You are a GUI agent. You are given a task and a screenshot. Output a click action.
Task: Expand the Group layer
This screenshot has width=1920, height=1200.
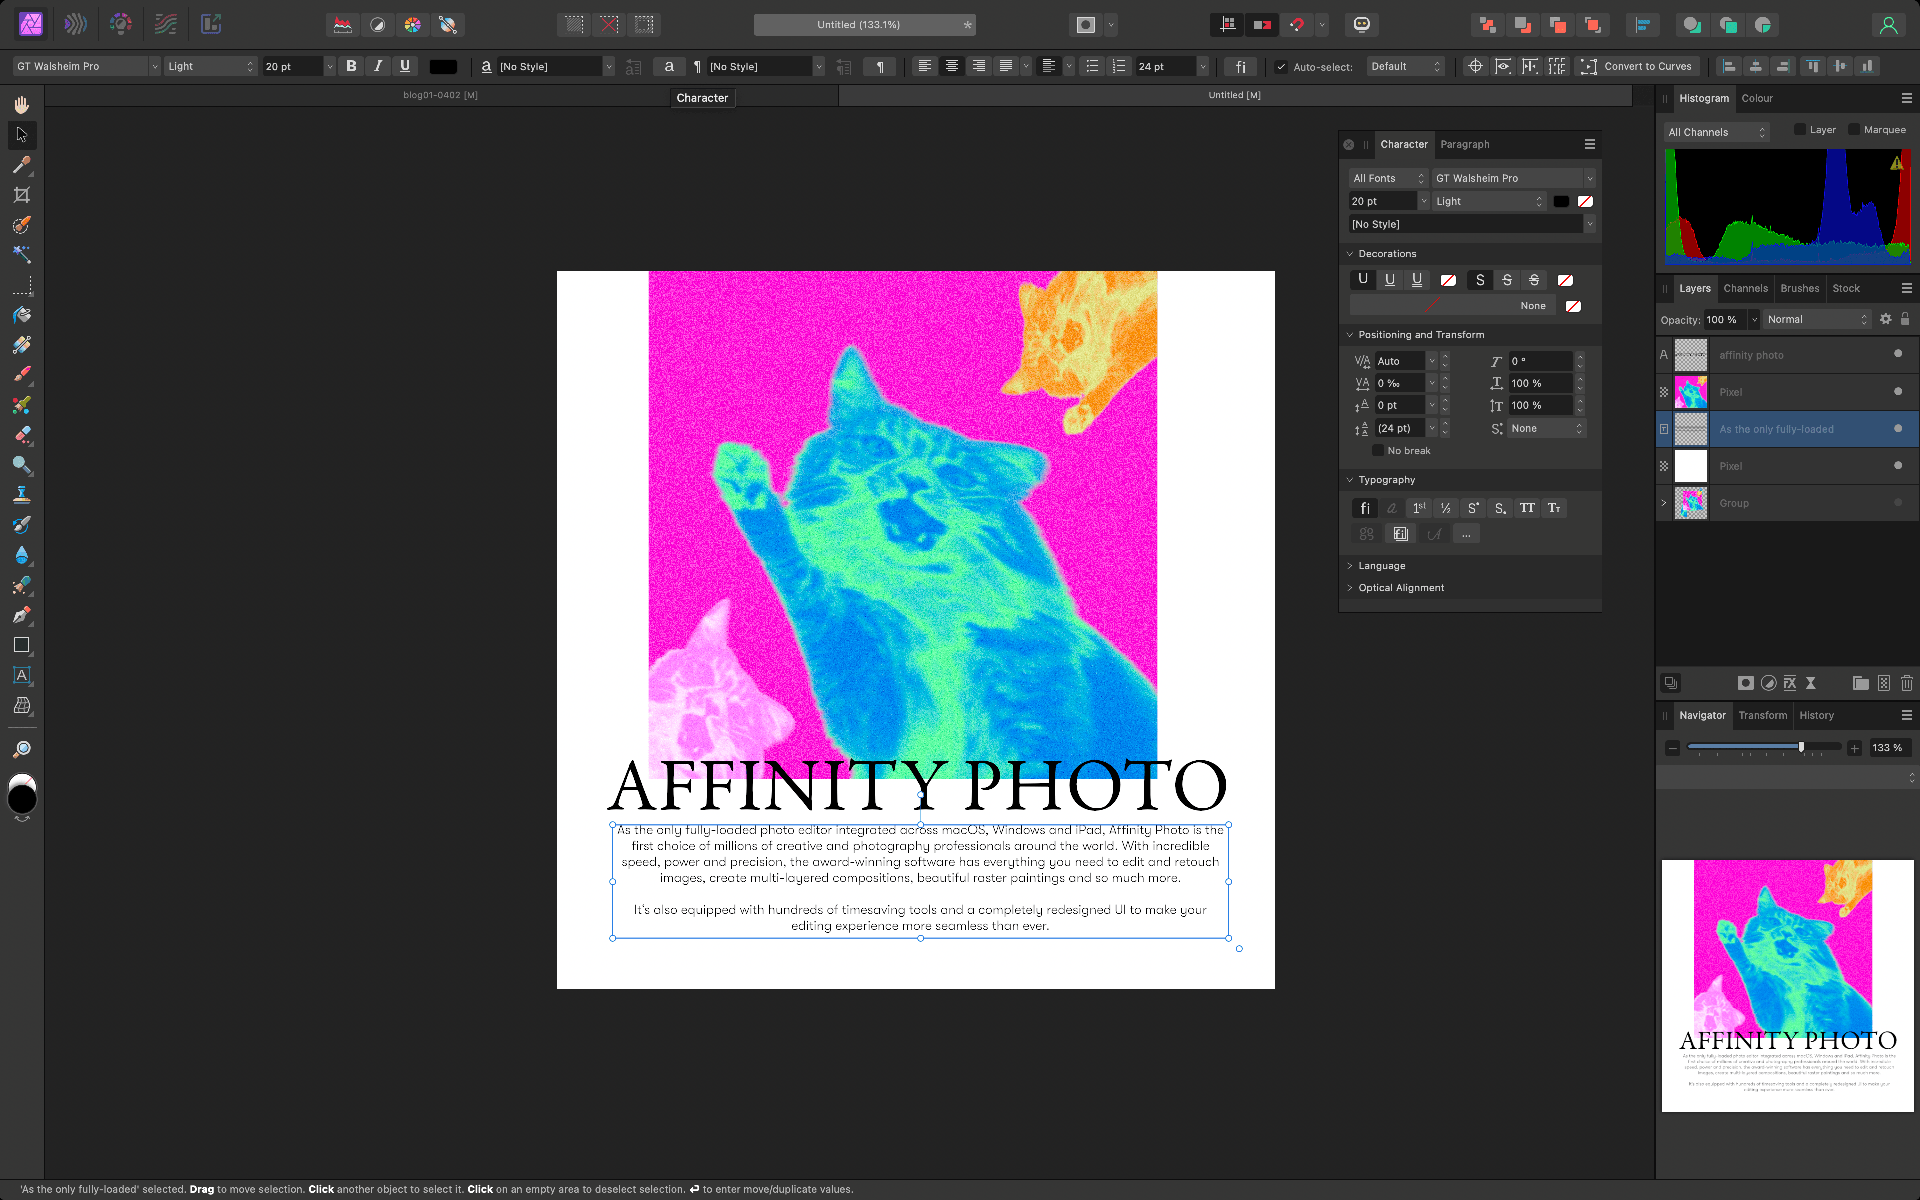click(1664, 503)
